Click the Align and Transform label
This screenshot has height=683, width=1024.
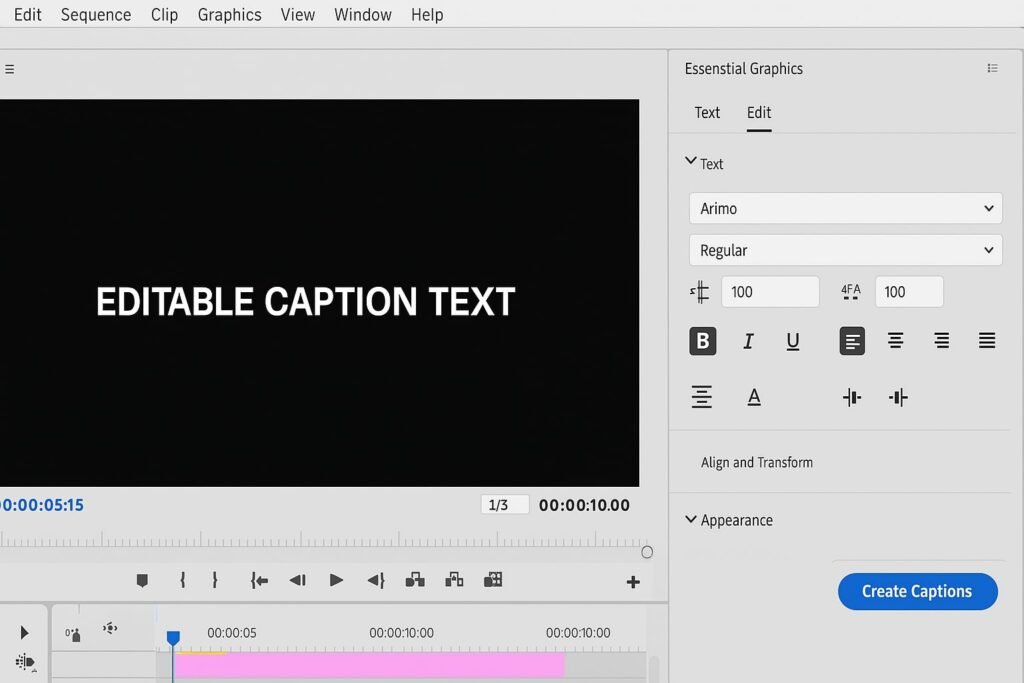pyautogui.click(x=756, y=463)
